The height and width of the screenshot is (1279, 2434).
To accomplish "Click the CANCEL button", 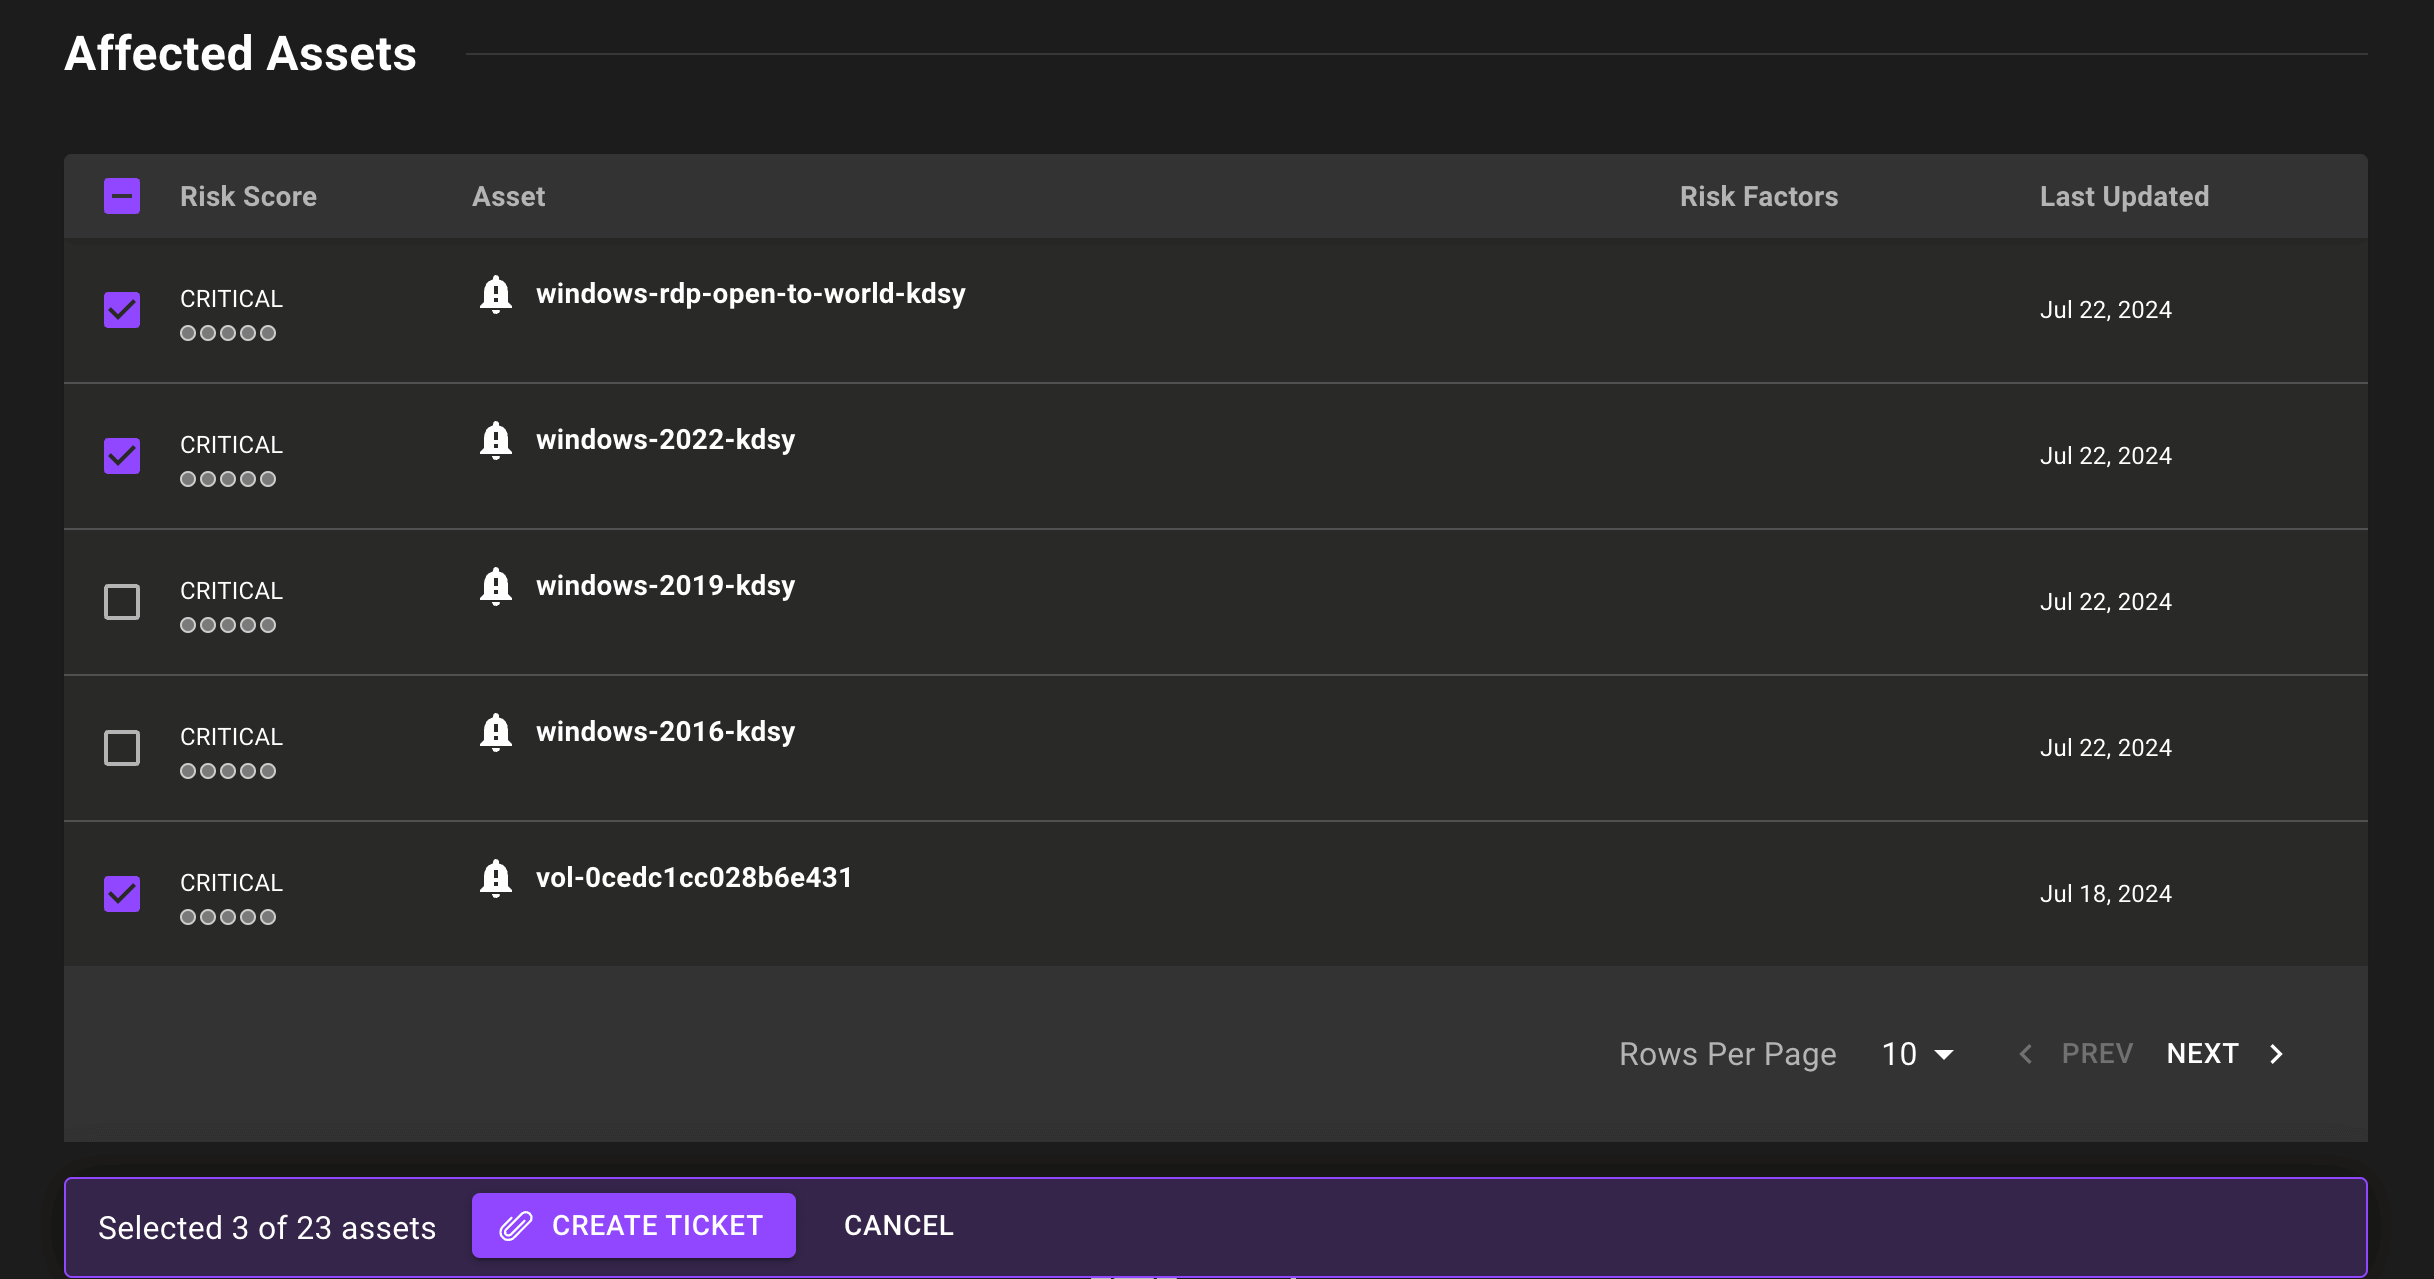I will click(898, 1224).
